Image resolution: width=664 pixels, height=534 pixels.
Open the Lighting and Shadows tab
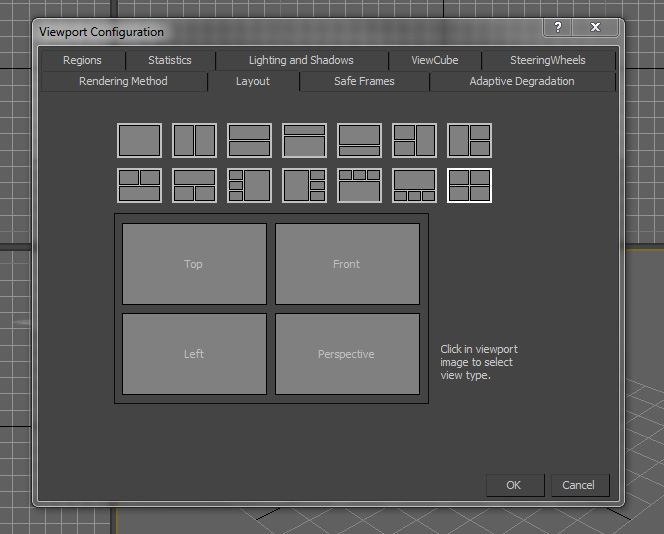(x=302, y=60)
